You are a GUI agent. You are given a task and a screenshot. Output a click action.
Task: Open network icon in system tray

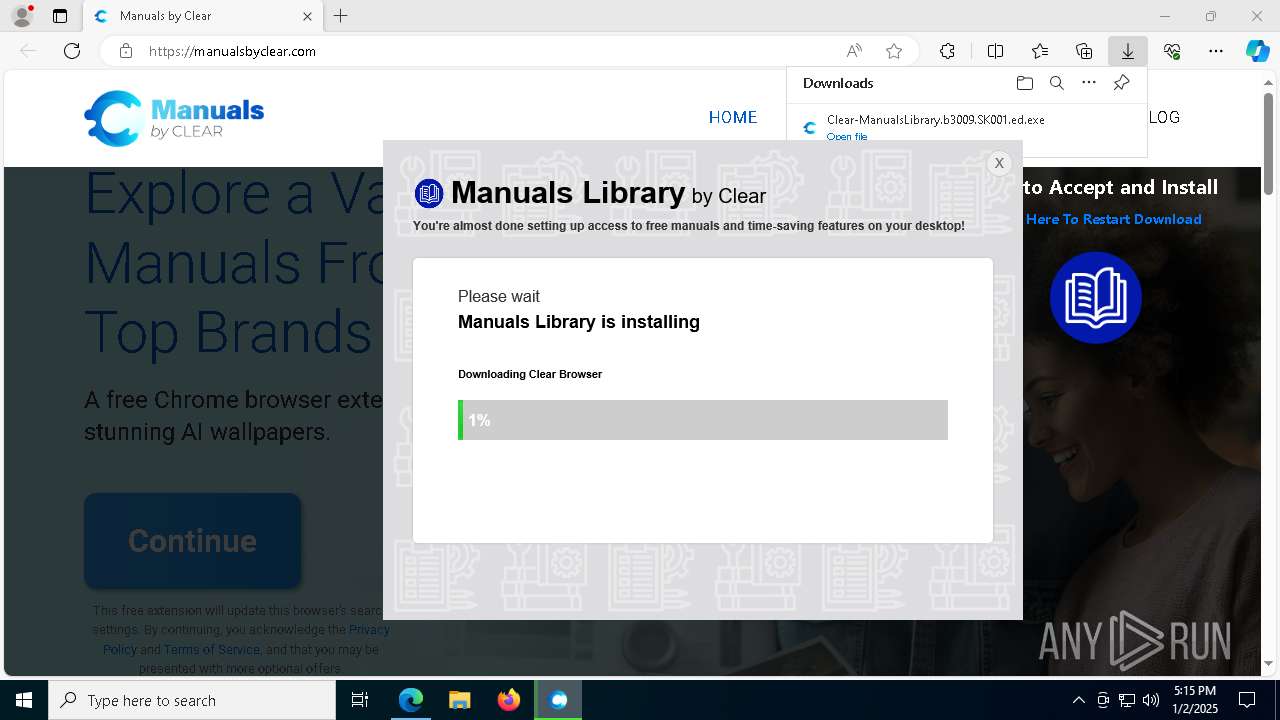click(x=1127, y=700)
